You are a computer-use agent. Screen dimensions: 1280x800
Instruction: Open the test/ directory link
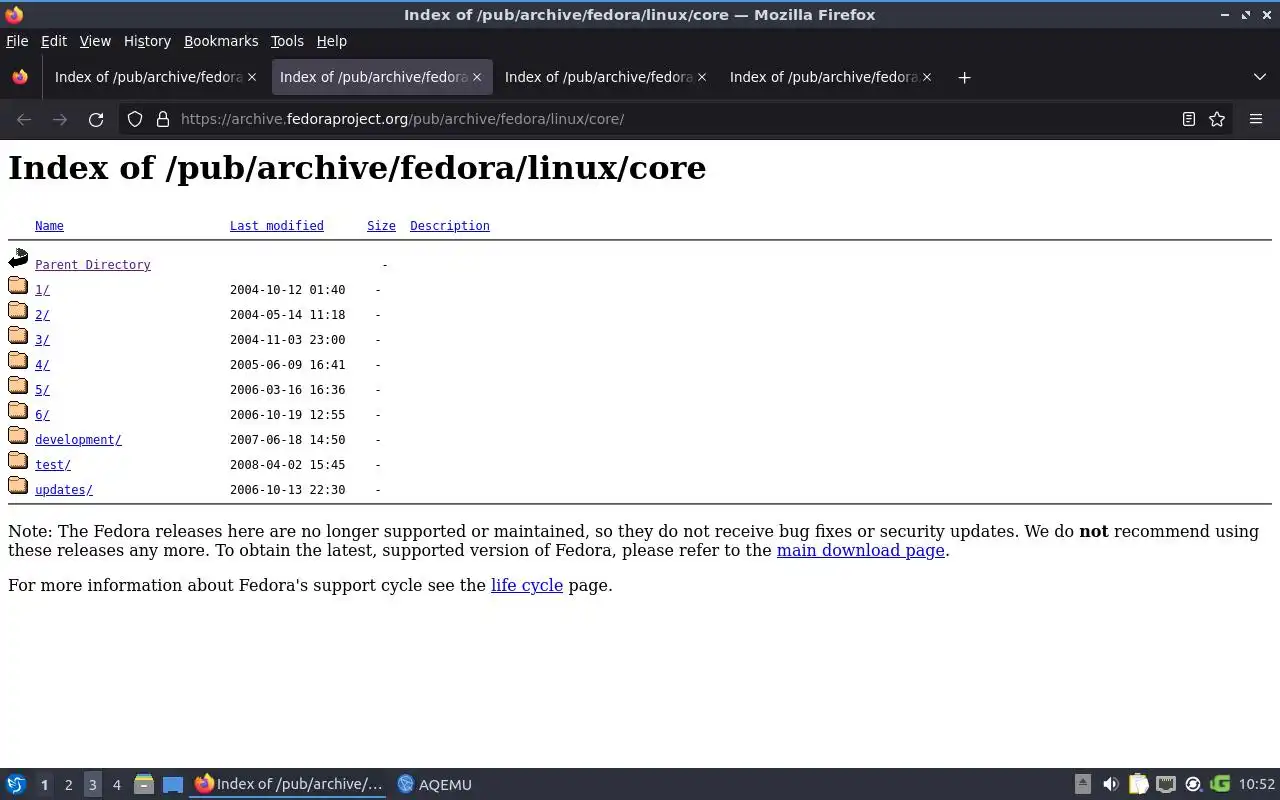click(53, 465)
